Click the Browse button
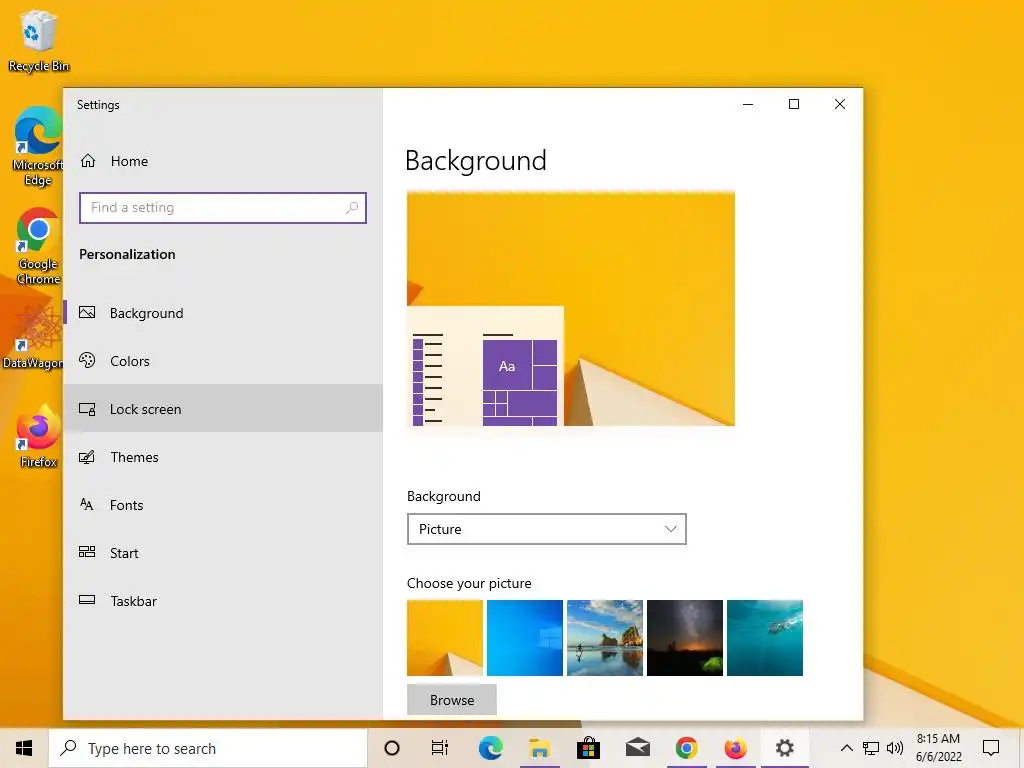Image resolution: width=1024 pixels, height=768 pixels. [x=452, y=699]
